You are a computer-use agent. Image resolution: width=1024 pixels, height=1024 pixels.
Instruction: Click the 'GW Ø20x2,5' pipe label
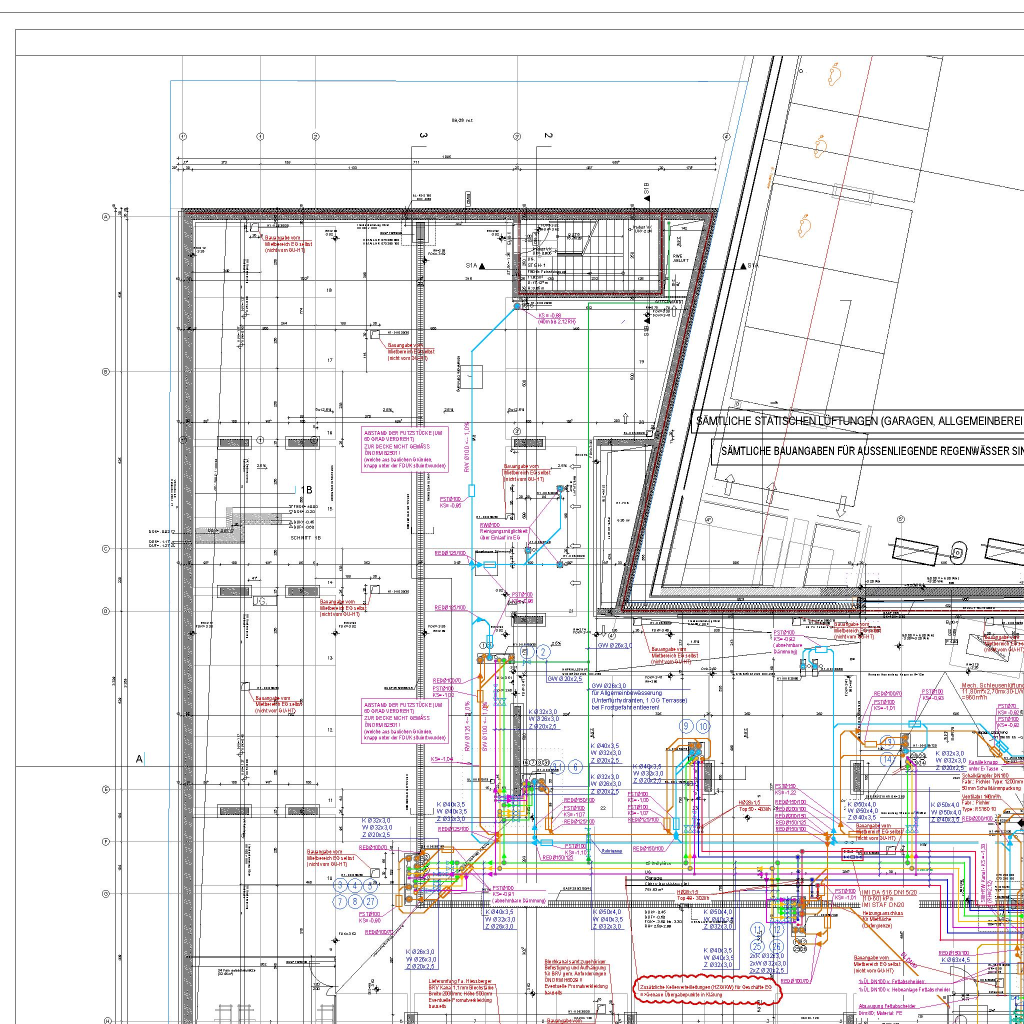click(565, 679)
